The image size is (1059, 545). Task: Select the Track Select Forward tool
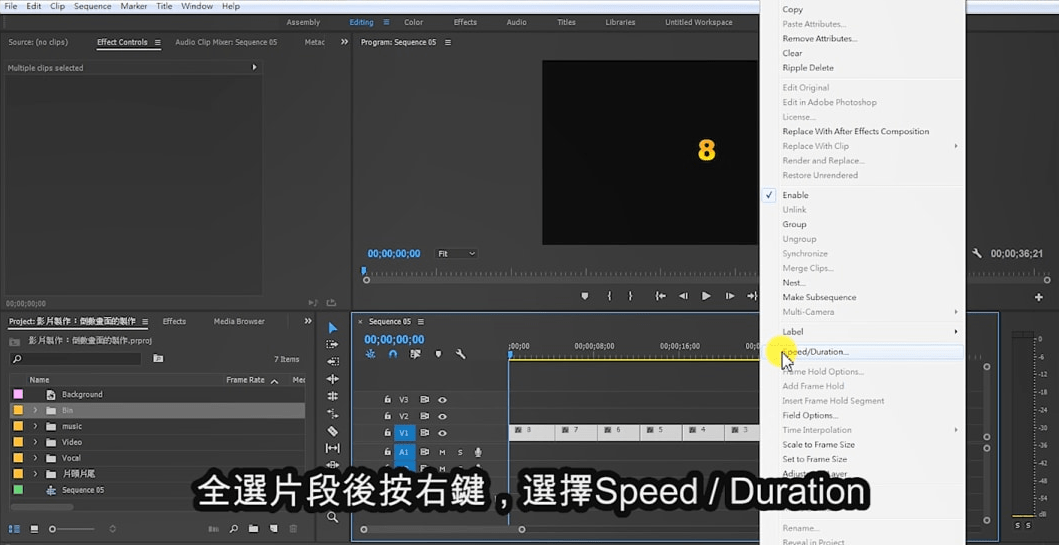[332, 344]
